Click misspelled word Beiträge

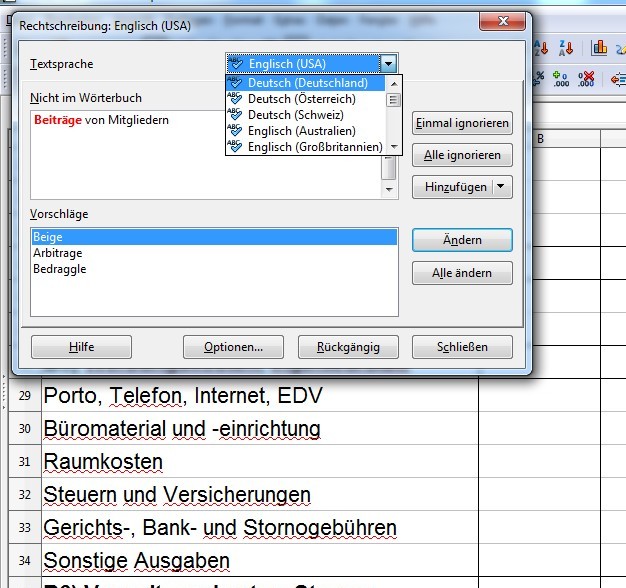pyautogui.click(x=58, y=120)
